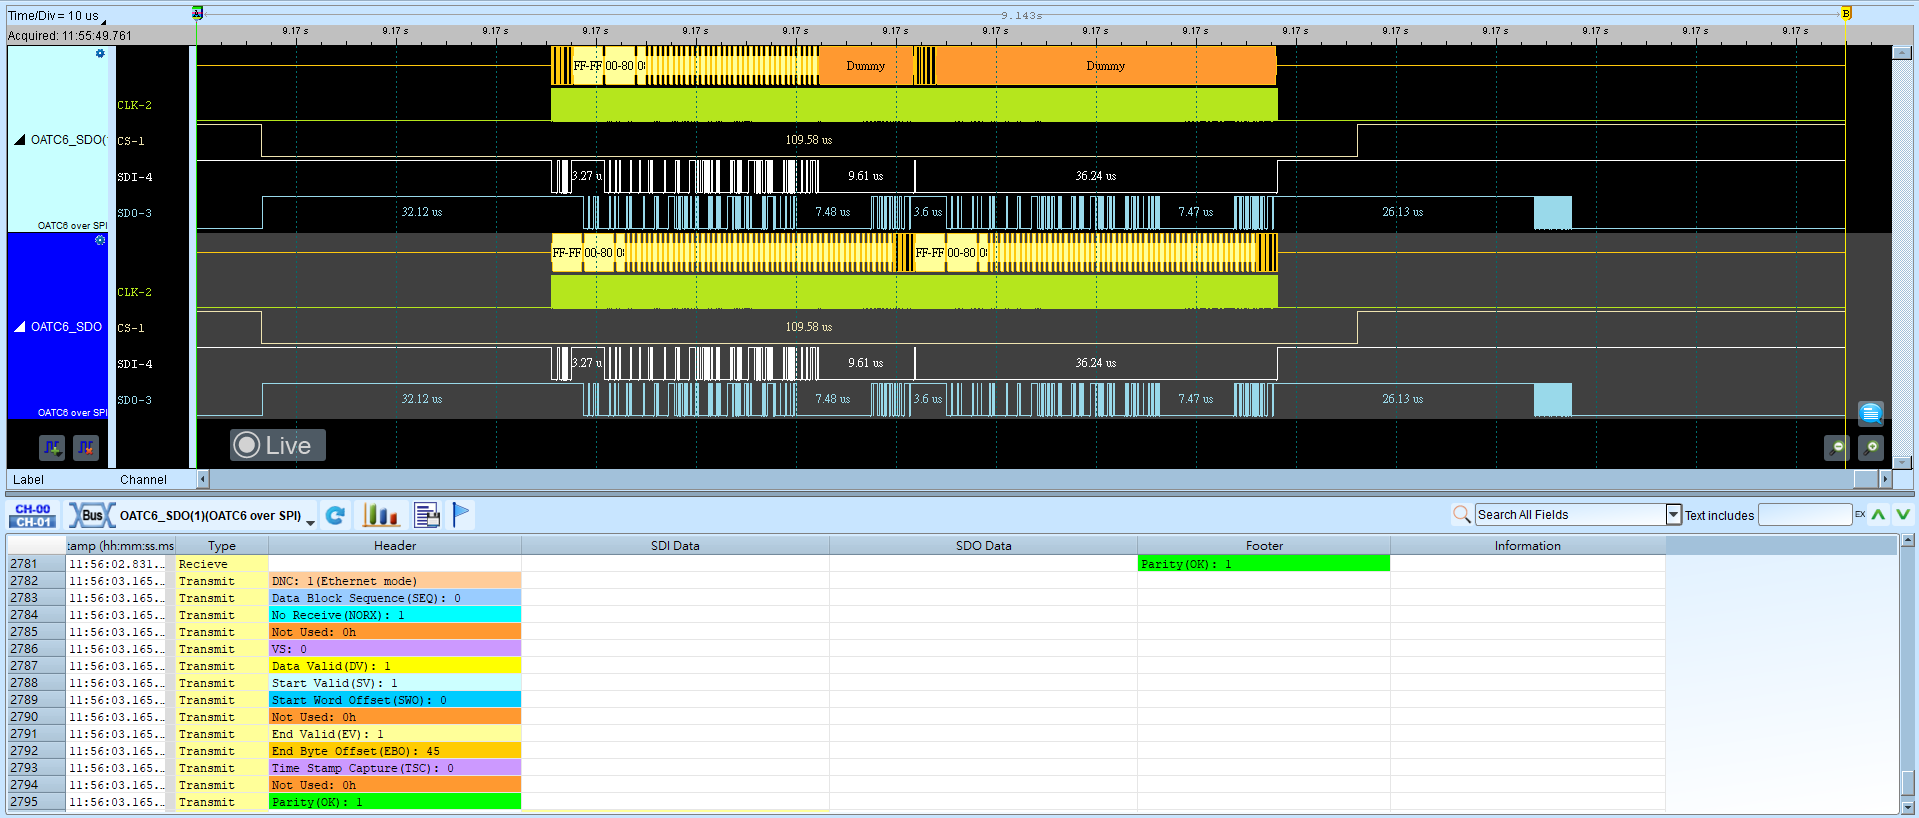Open settings gear of first OATC6_SDO bus
The image size is (1919, 818).
pos(100,54)
